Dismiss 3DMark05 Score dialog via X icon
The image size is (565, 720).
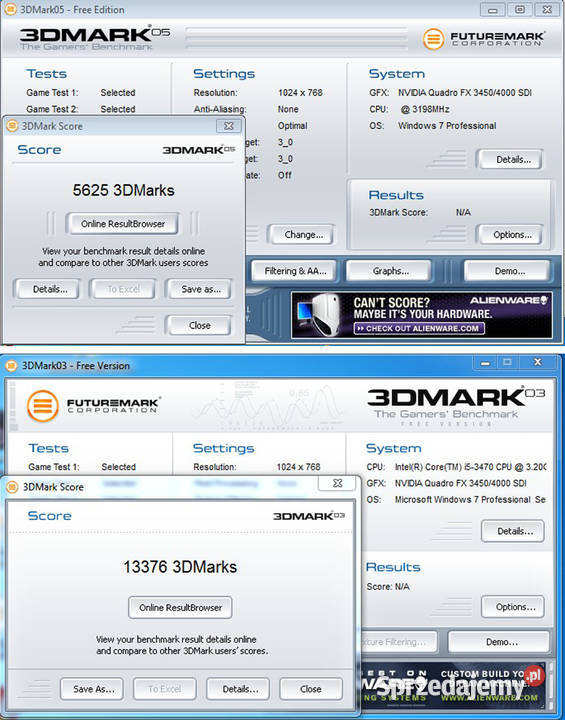click(x=229, y=126)
